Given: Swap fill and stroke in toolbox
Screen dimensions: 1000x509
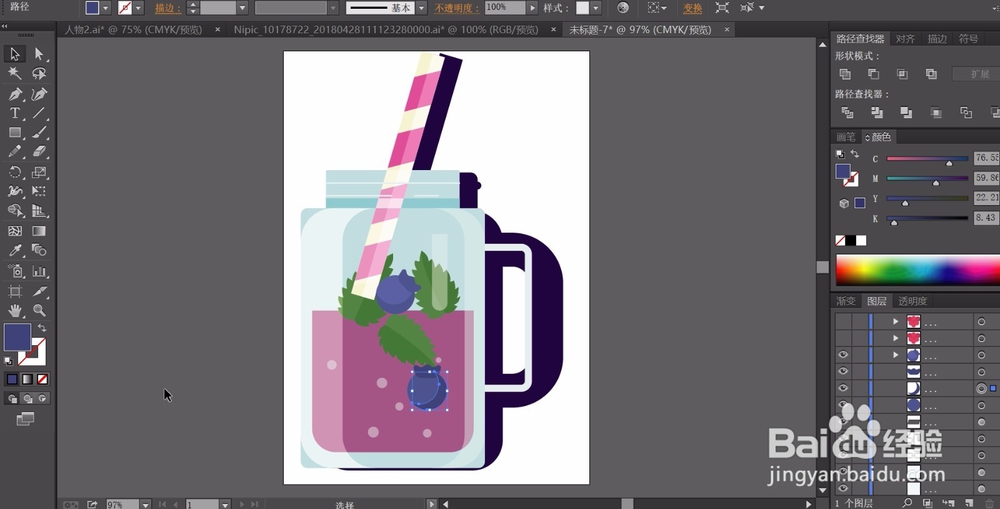Looking at the screenshot, I should pos(42,328).
